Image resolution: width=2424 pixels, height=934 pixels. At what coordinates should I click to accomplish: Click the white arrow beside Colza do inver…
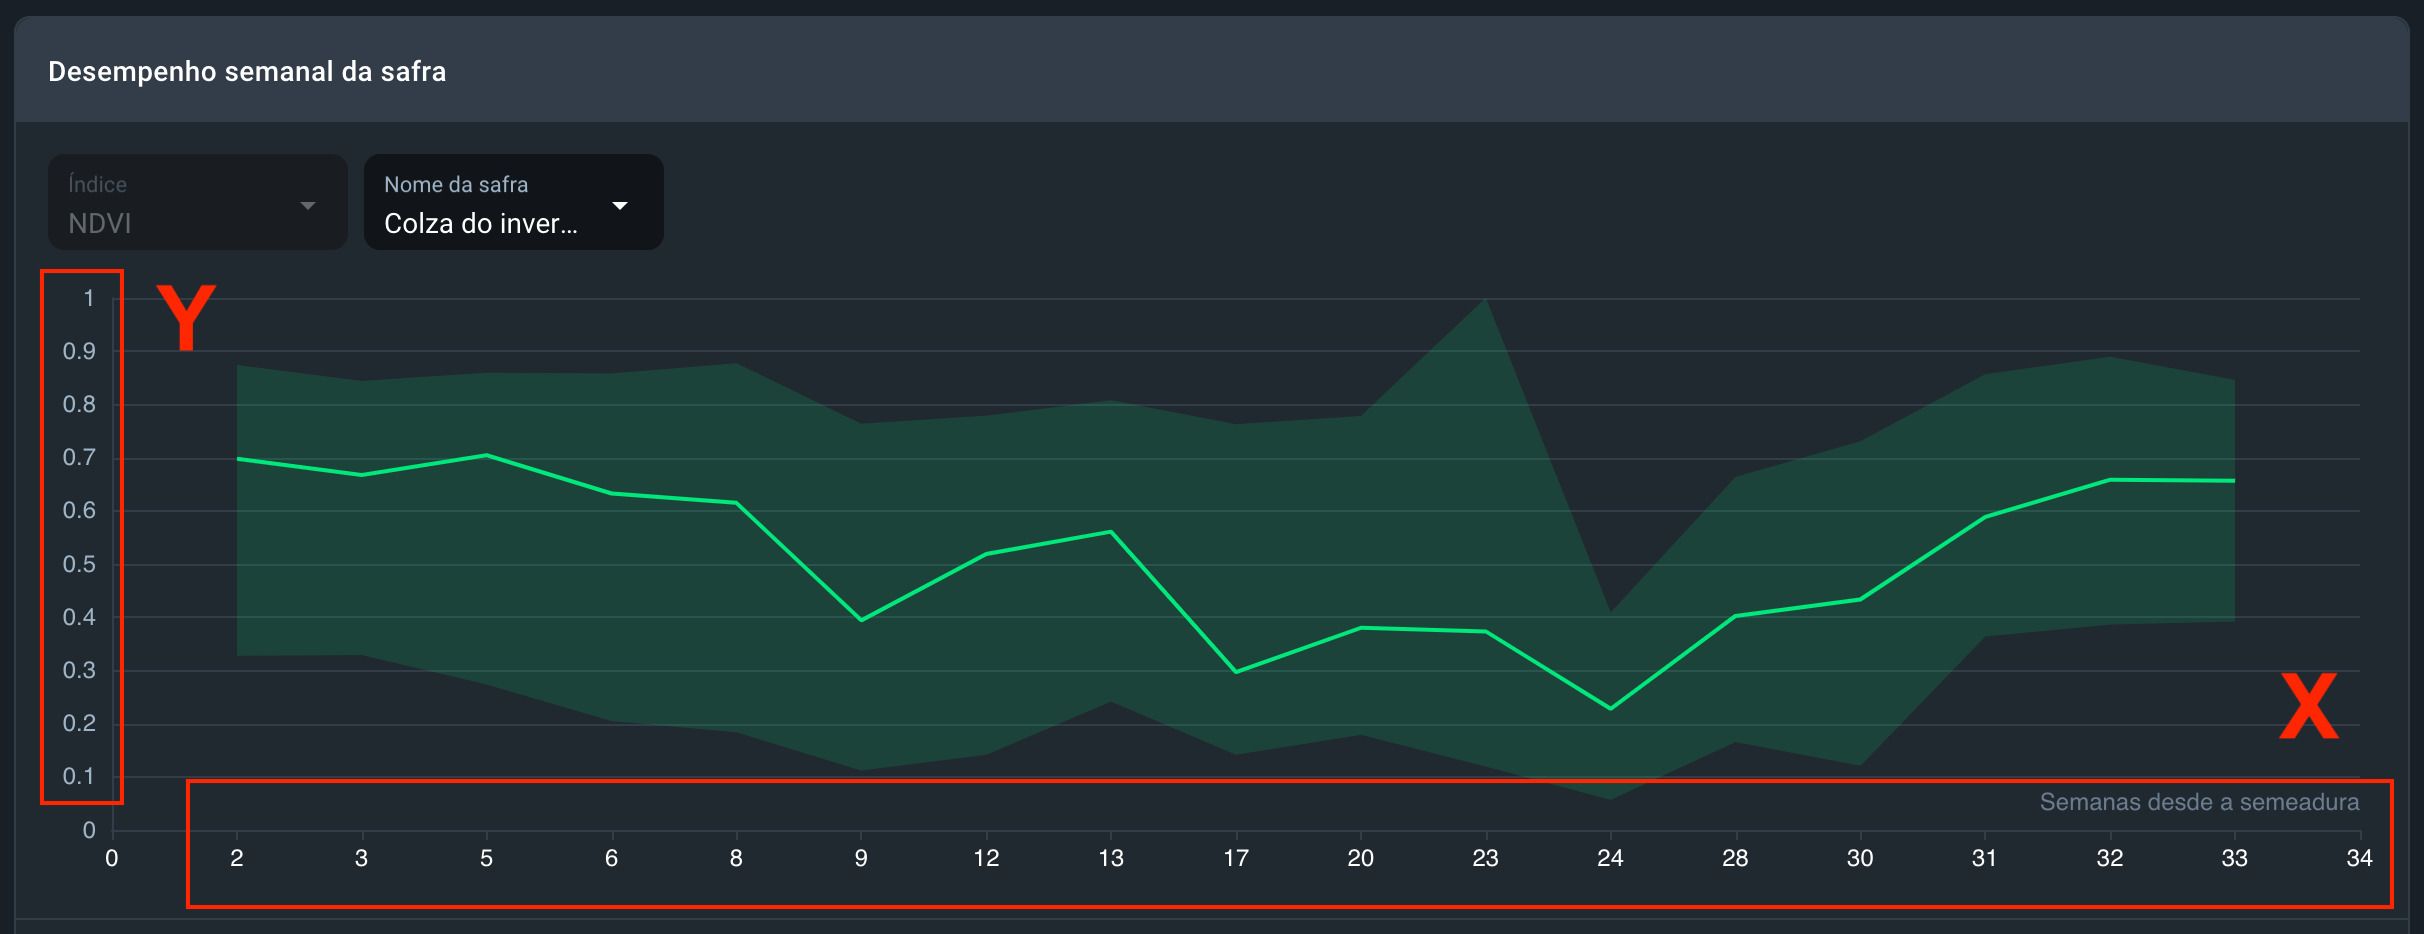[x=620, y=205]
